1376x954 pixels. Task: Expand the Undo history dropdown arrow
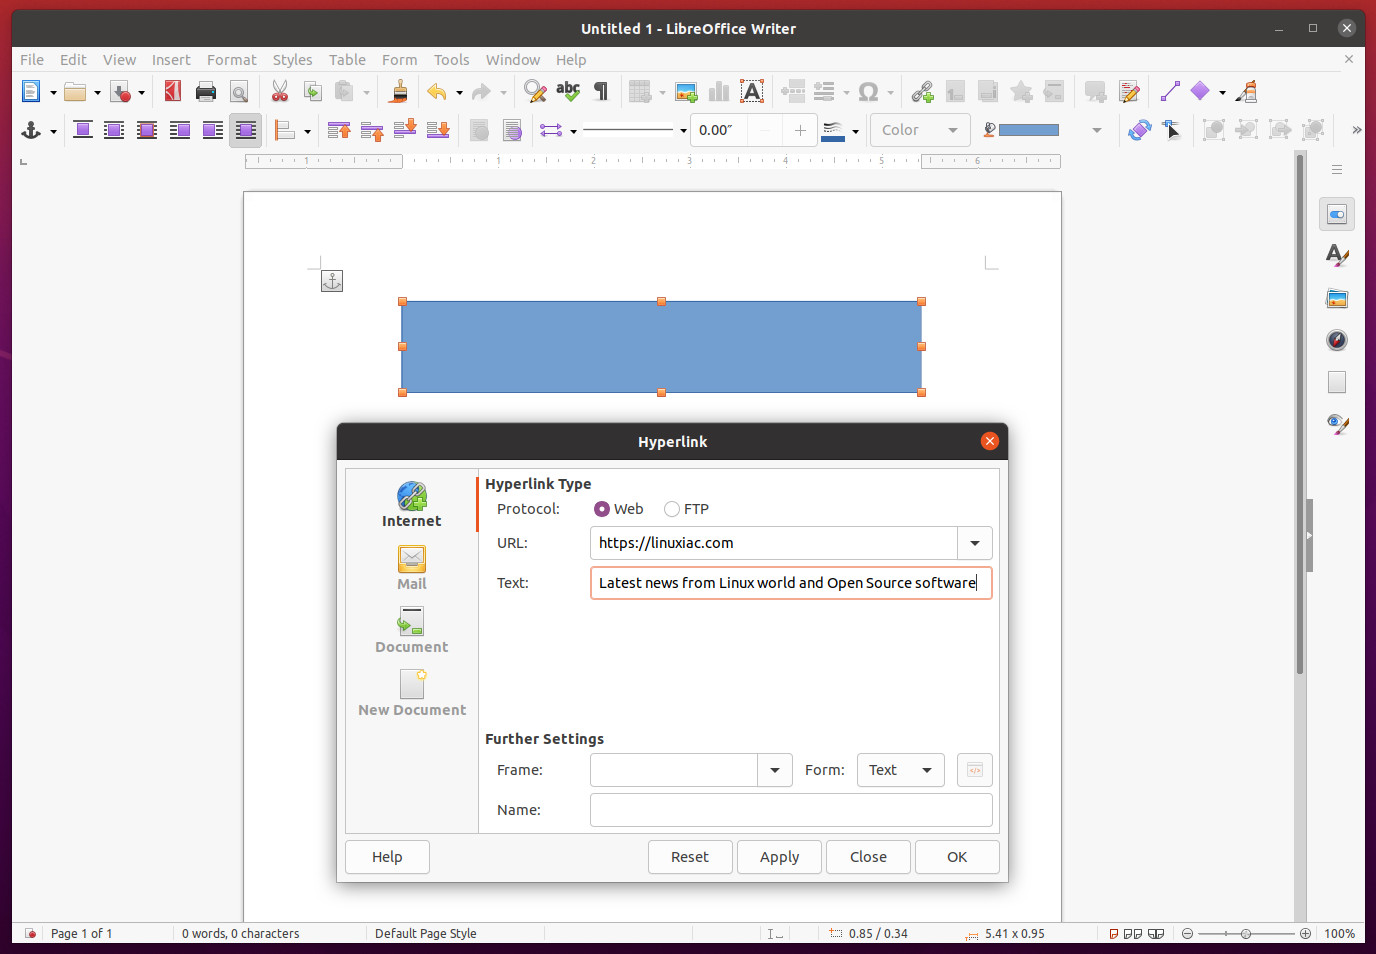[x=459, y=93]
